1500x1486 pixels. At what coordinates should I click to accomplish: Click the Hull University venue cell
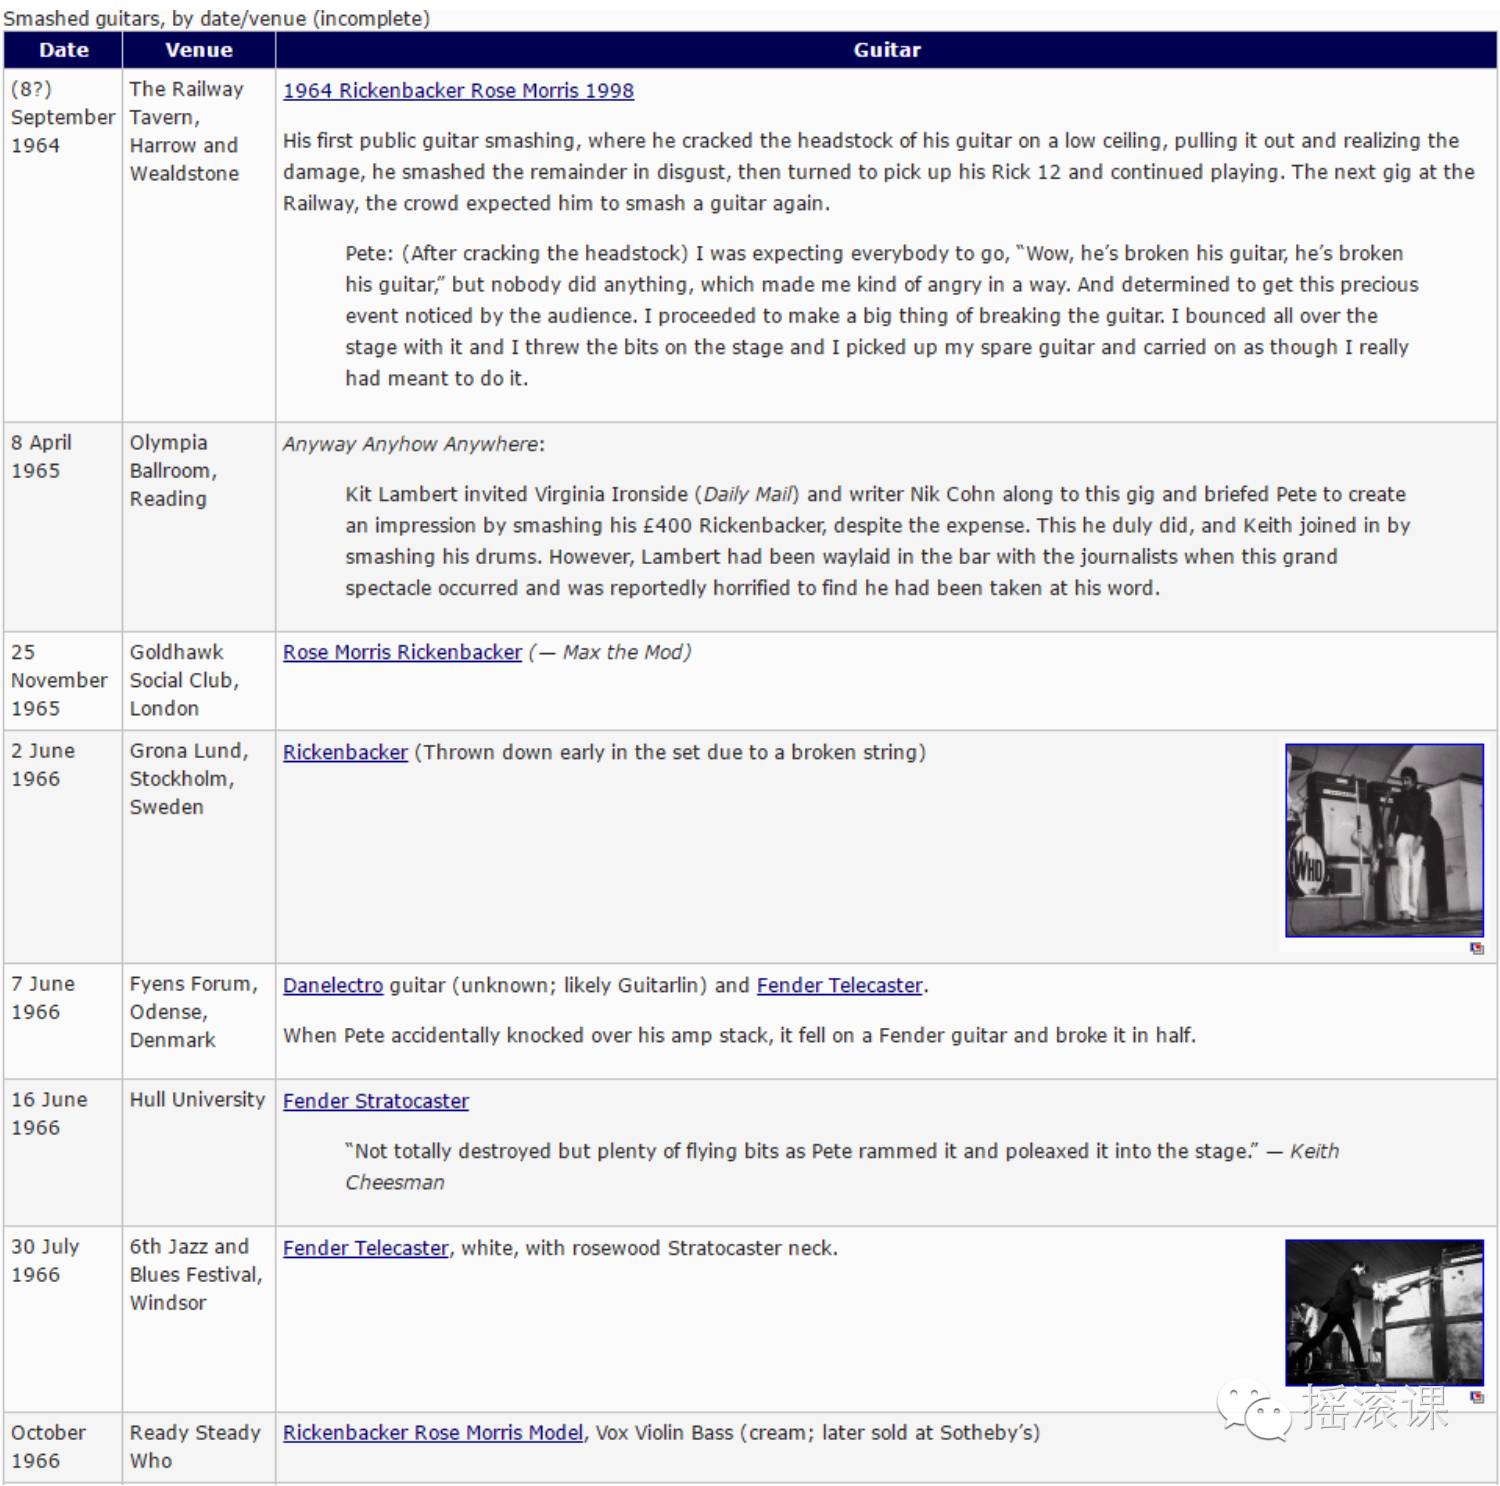coord(199,1153)
